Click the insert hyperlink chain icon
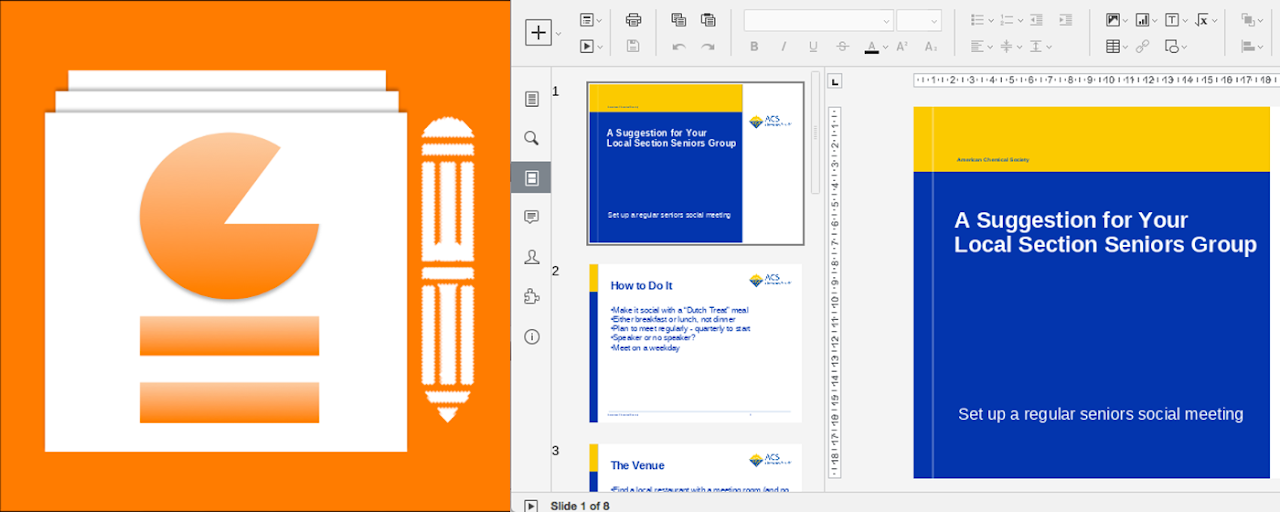 coord(1142,46)
